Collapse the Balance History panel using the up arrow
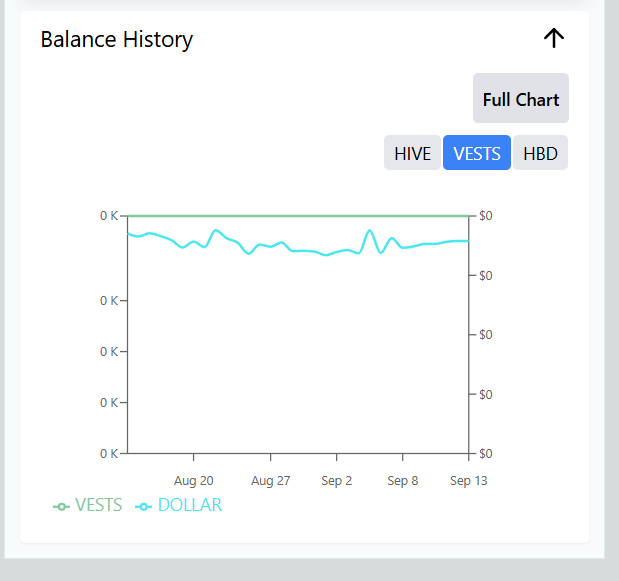Screen dimensions: 619x581 click(x=554, y=39)
